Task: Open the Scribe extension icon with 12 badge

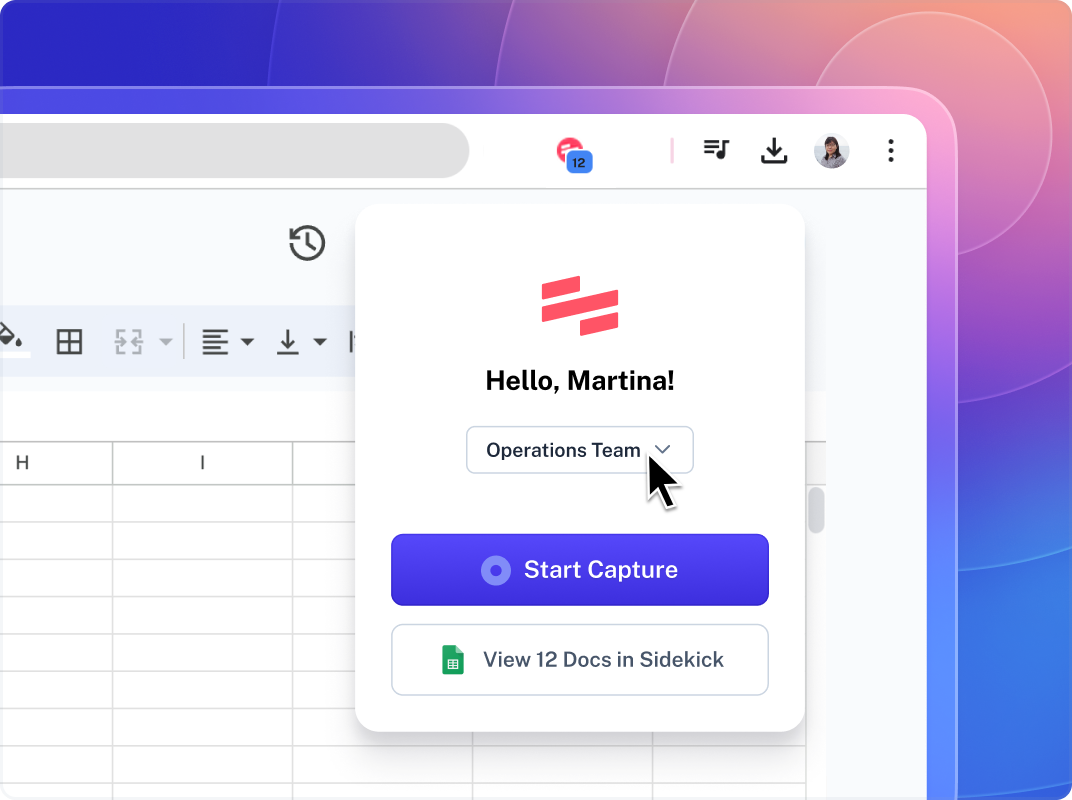Action: [x=574, y=155]
